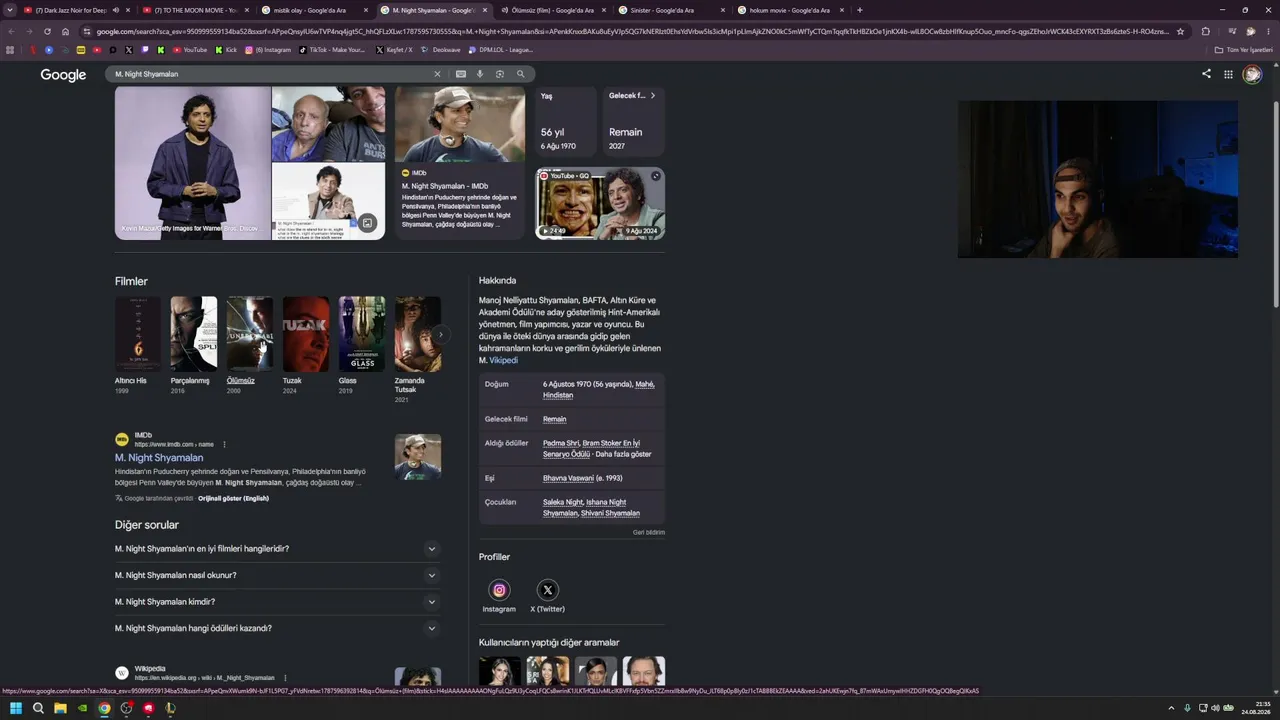Show hidden system tray icons

[x=1171, y=708]
